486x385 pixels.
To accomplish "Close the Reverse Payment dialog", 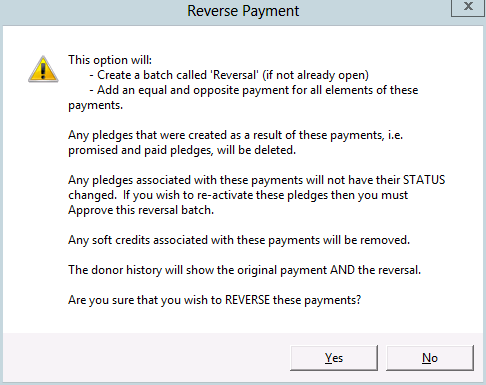I will click(x=468, y=7).
